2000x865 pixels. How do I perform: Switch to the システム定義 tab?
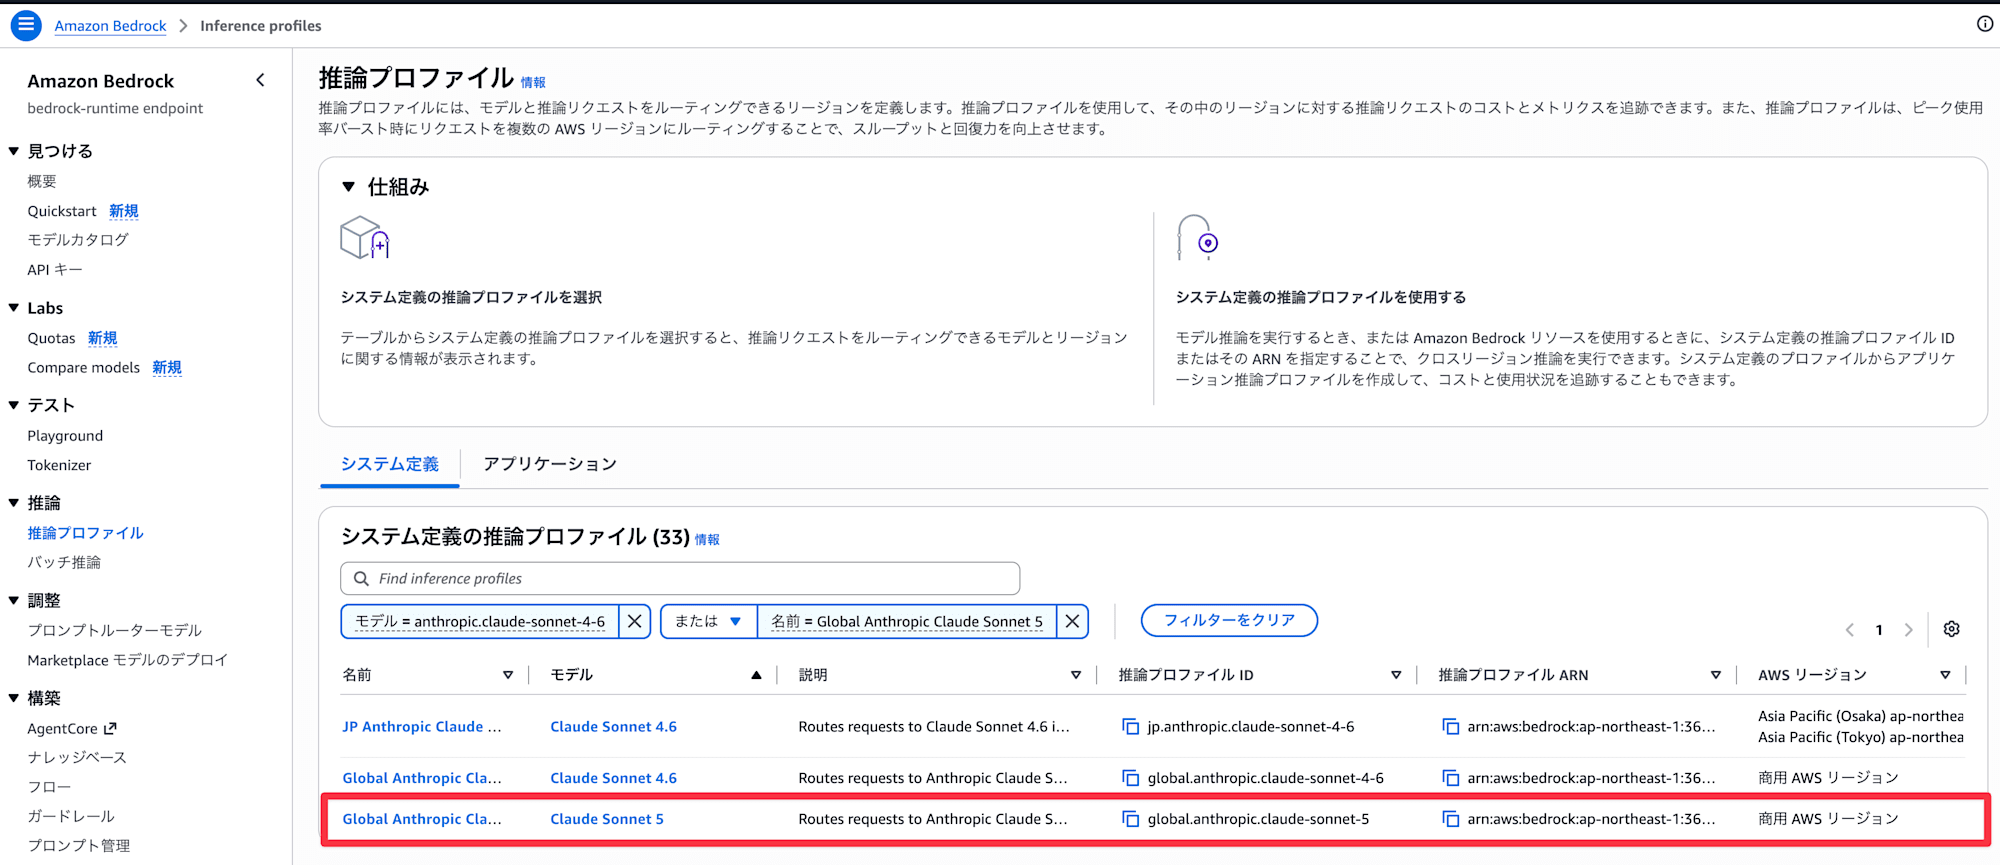[x=390, y=464]
